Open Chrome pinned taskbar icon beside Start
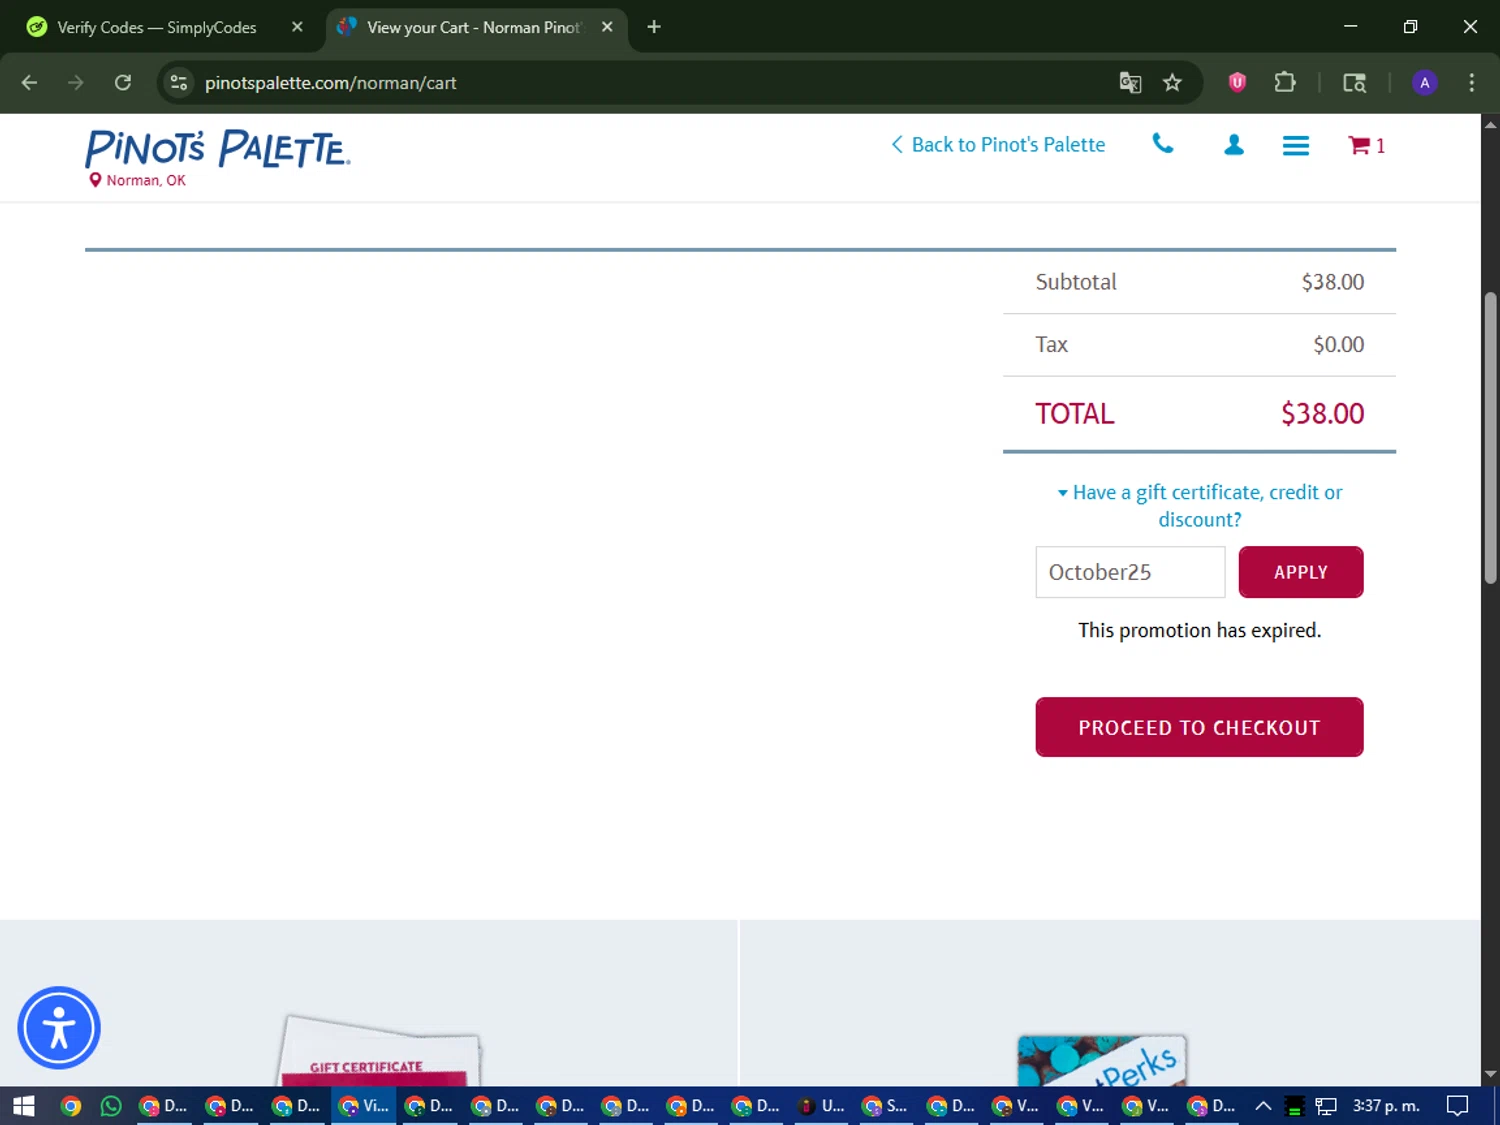The height and width of the screenshot is (1125, 1500). [70, 1106]
